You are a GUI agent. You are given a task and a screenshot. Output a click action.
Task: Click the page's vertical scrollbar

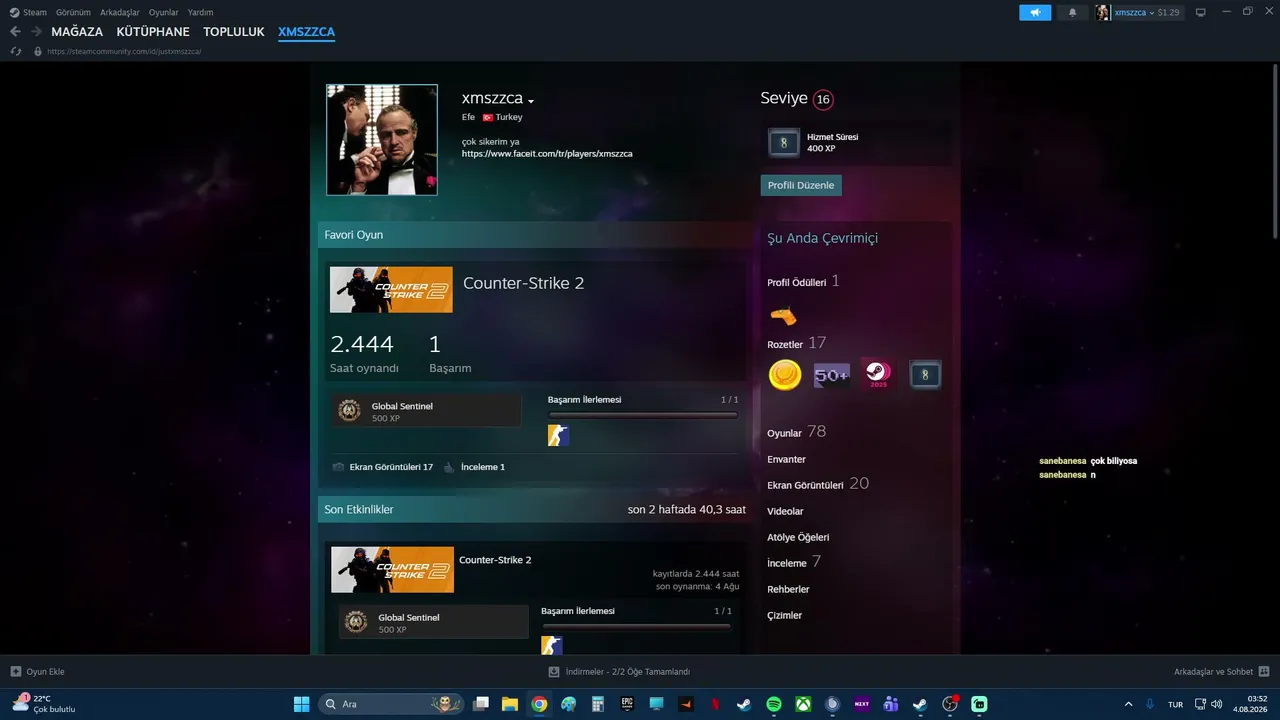pos(1274,150)
